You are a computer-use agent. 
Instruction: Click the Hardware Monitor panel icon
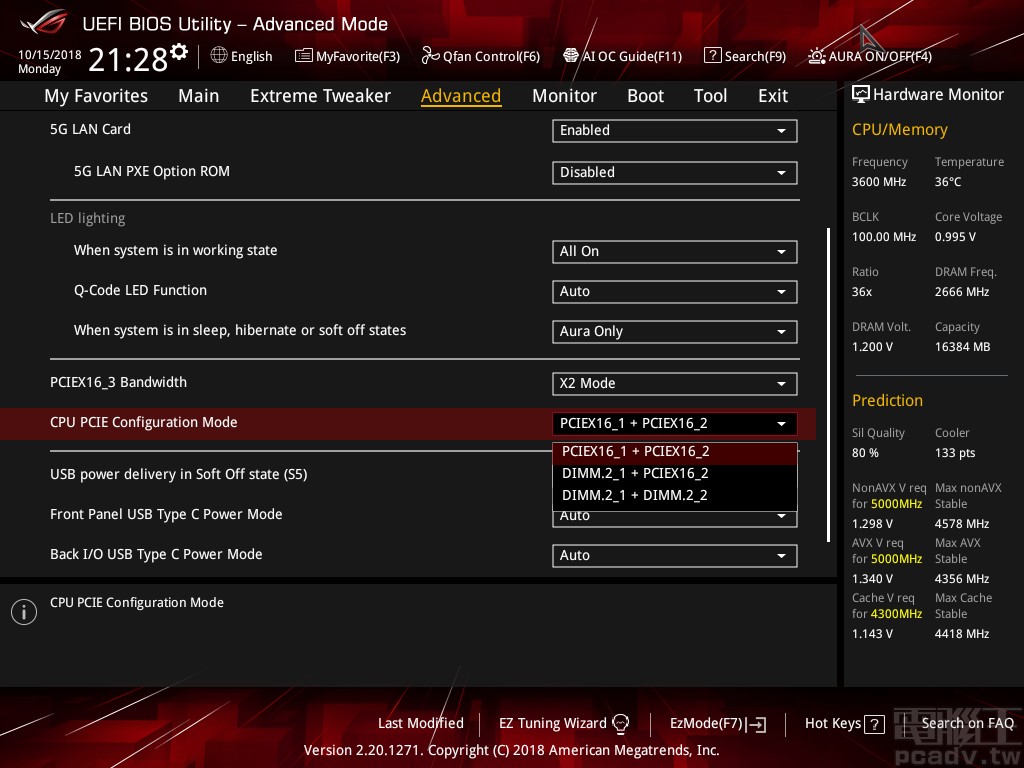pos(861,94)
